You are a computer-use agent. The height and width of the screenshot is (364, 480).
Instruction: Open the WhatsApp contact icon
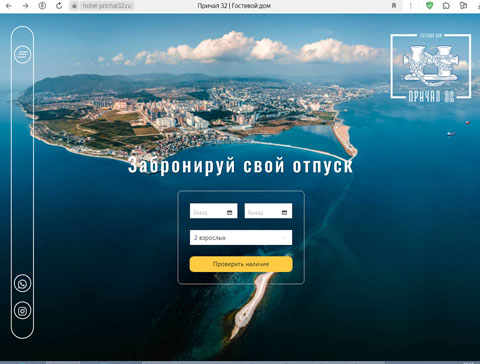click(x=22, y=284)
